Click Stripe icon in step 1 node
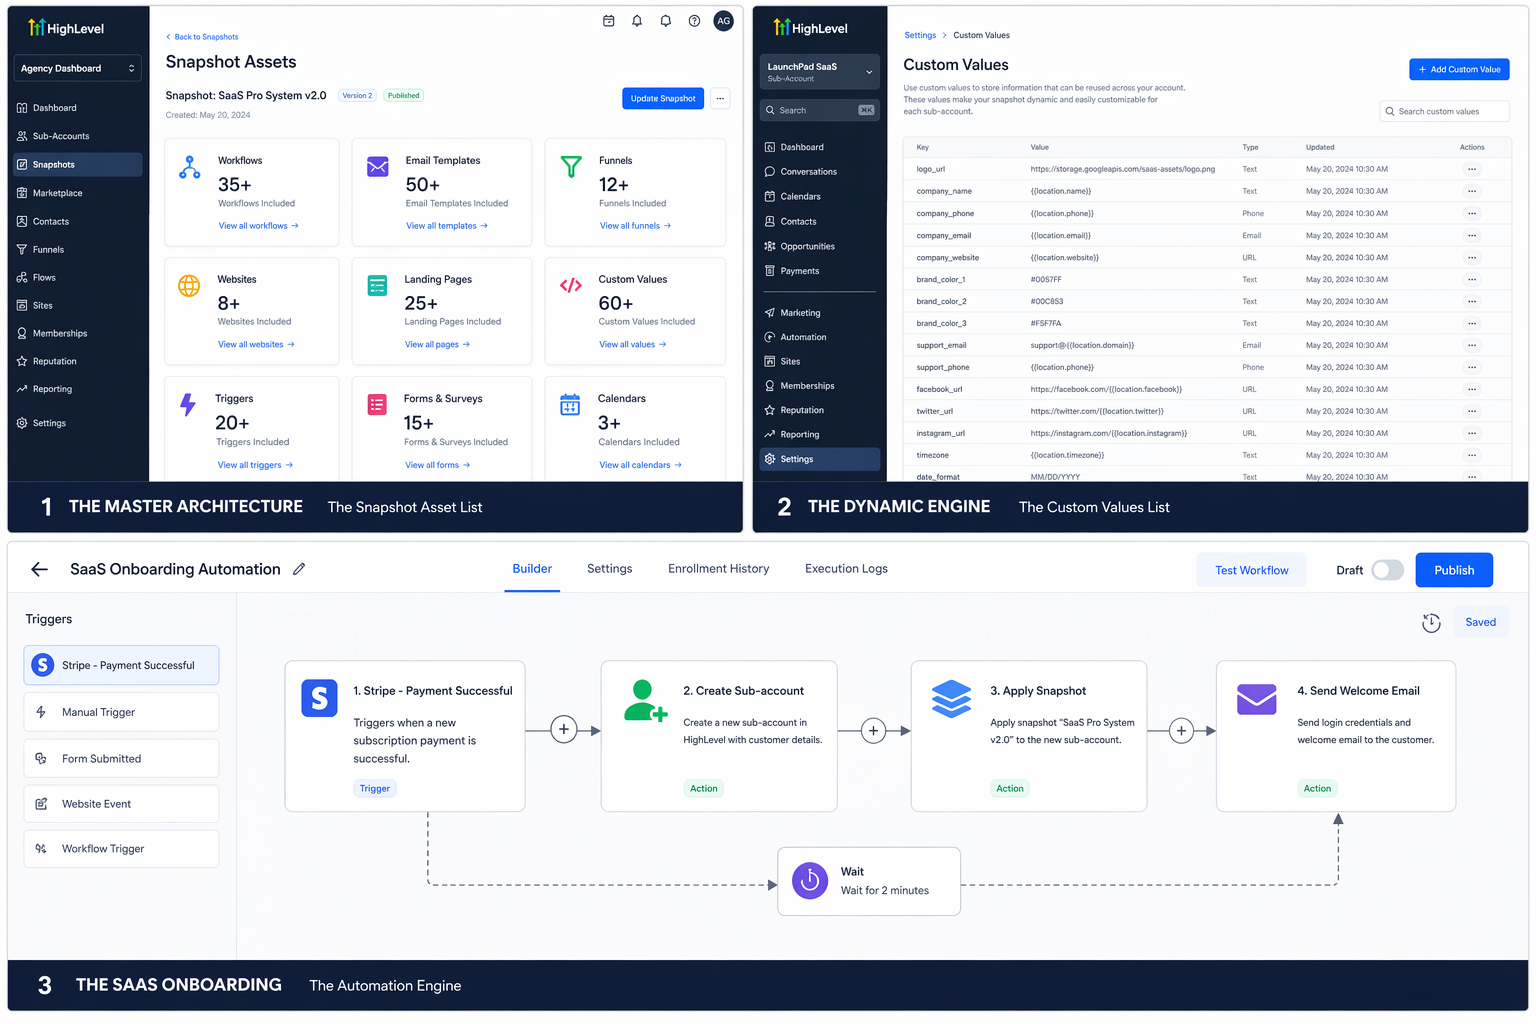This screenshot has height=1024, width=1536. (320, 698)
